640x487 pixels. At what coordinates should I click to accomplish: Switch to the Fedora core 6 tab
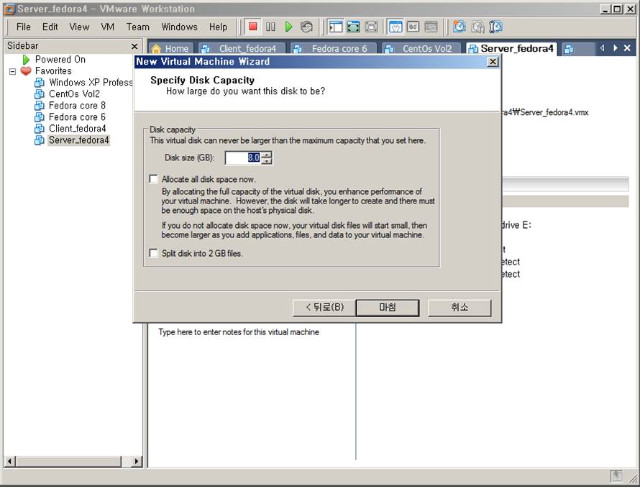coord(333,49)
